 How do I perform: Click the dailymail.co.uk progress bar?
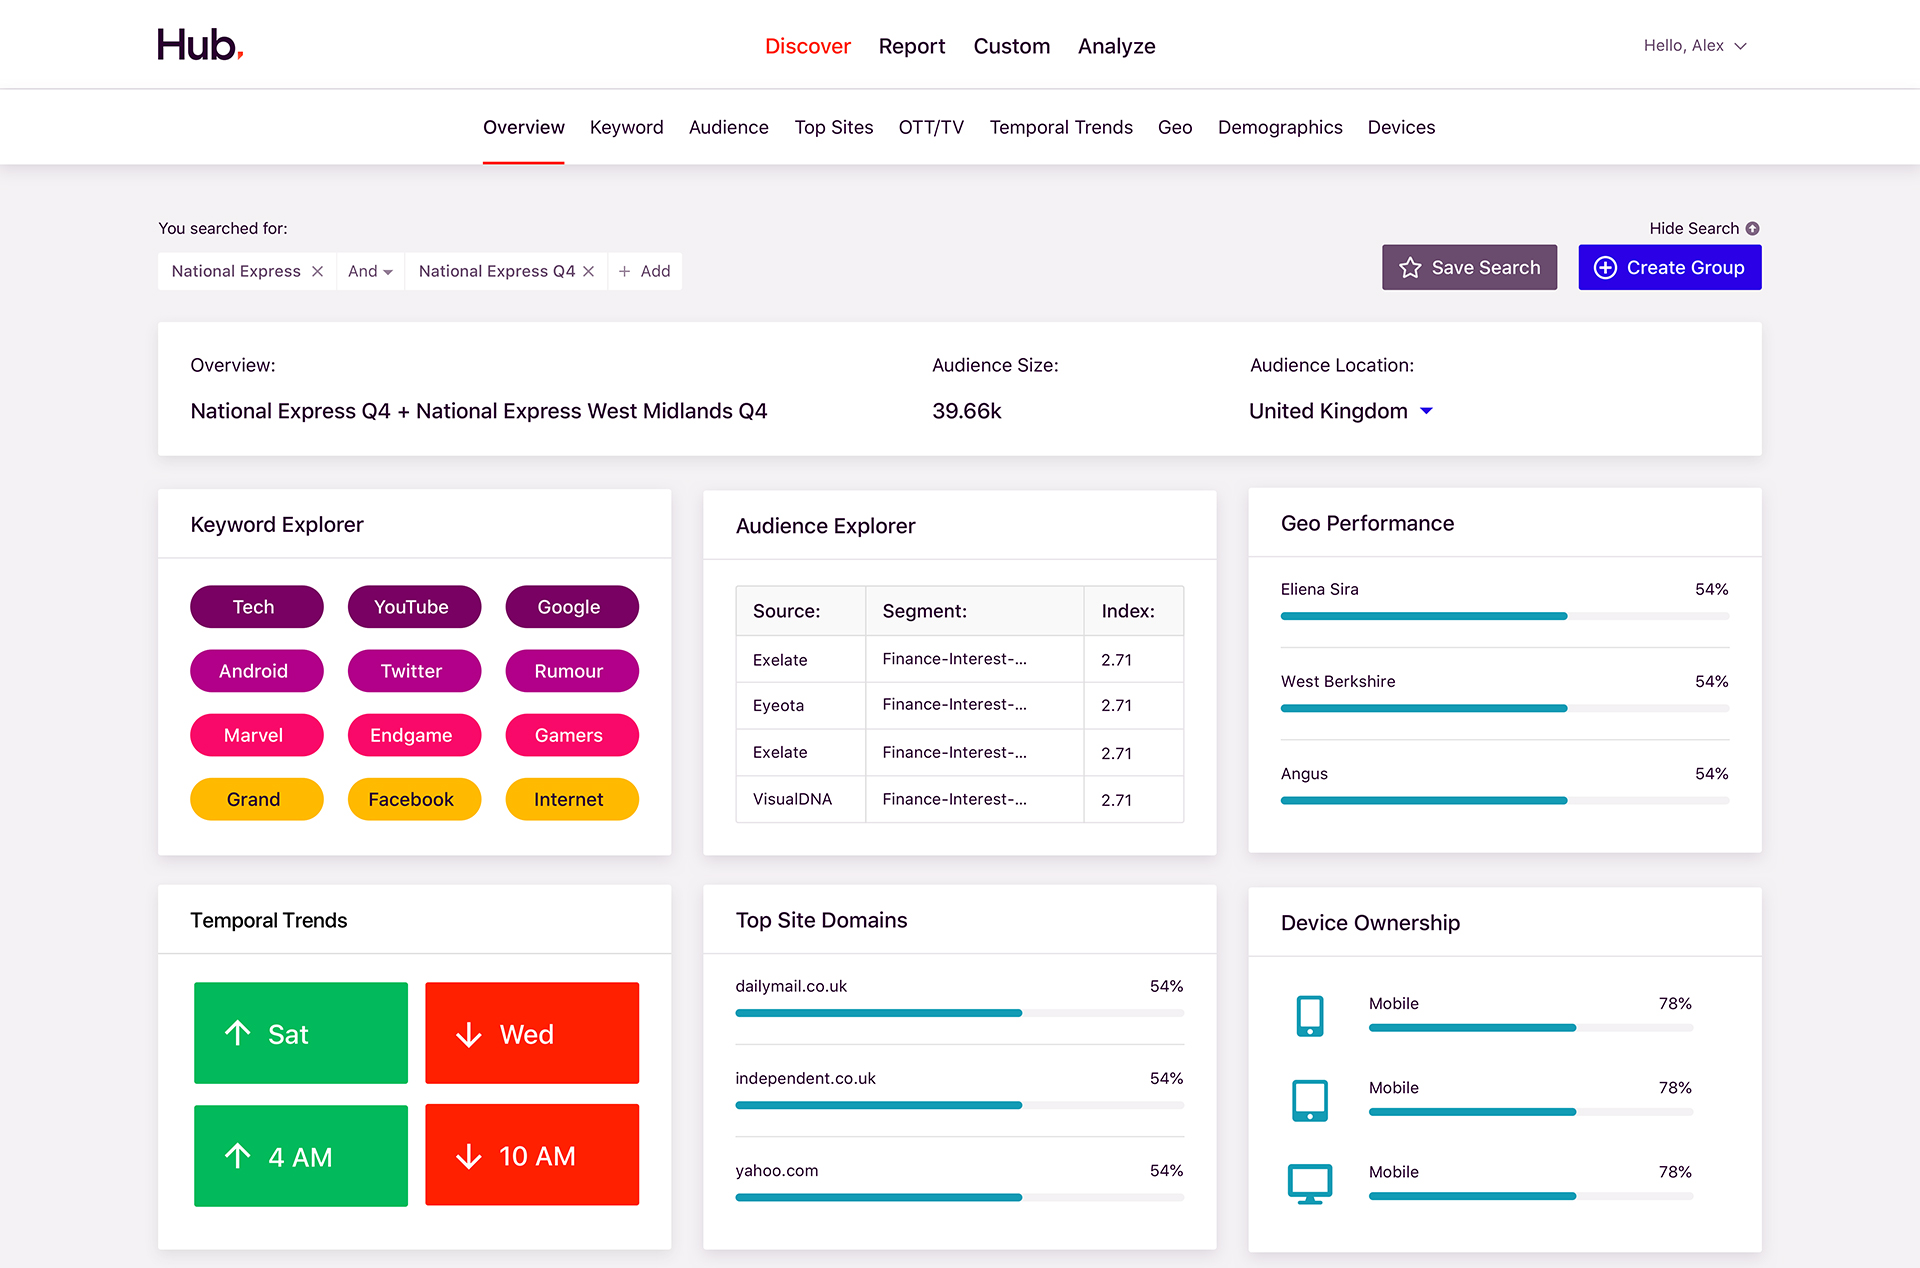[x=958, y=1013]
